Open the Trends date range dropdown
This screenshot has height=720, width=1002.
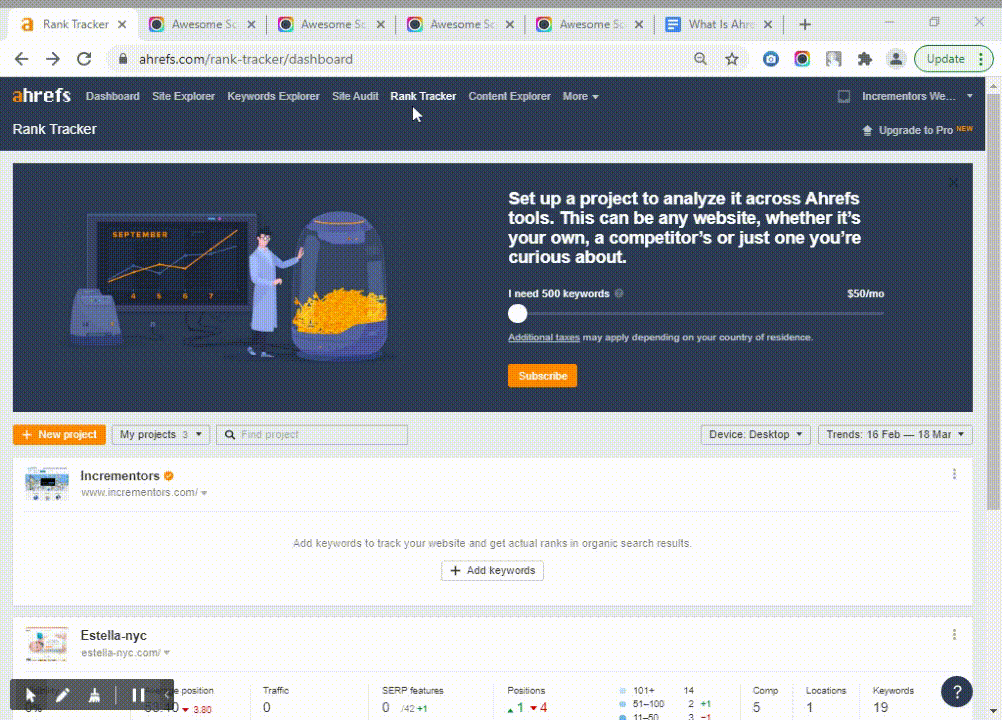pos(895,434)
